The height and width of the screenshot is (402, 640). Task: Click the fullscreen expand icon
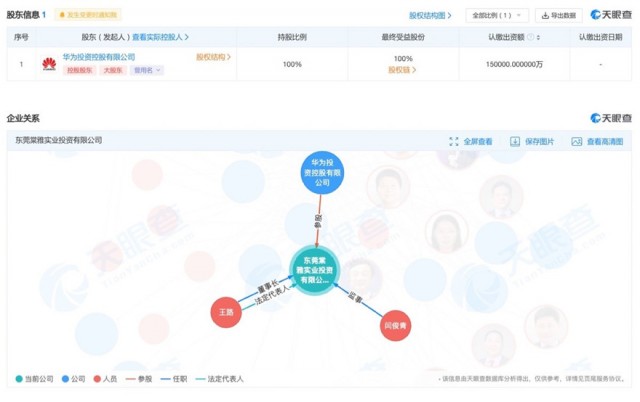point(453,142)
